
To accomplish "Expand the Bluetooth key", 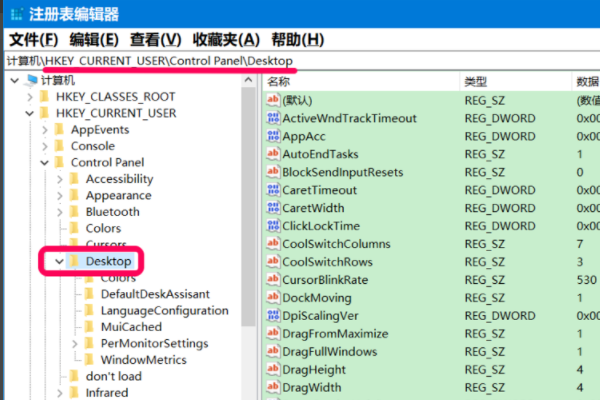I will (60, 212).
